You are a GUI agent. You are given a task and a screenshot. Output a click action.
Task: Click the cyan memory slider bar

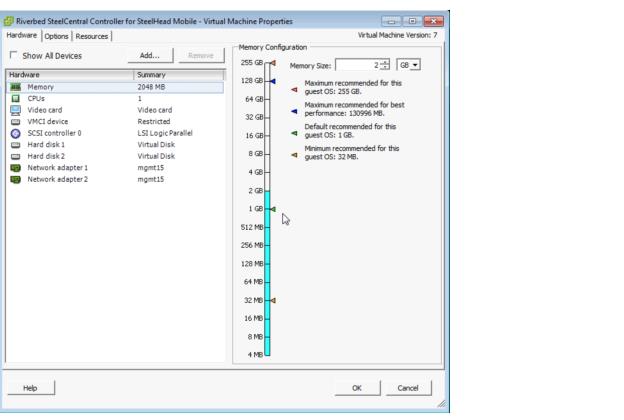point(267,273)
